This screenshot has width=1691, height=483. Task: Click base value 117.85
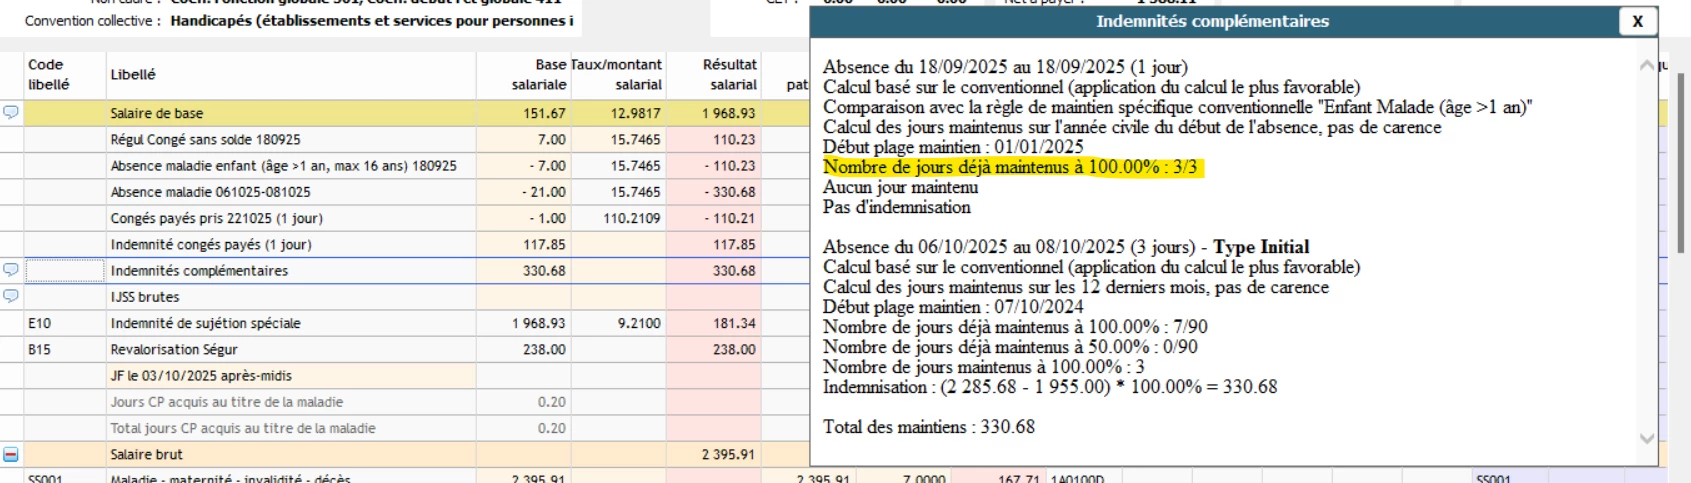[x=544, y=244]
